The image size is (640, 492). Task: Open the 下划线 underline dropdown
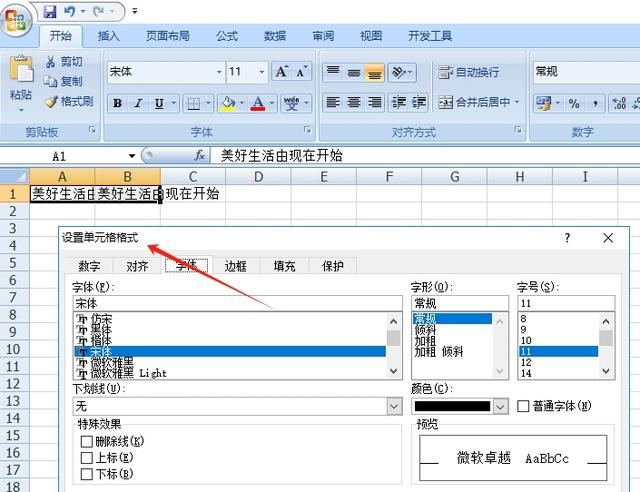coord(394,406)
